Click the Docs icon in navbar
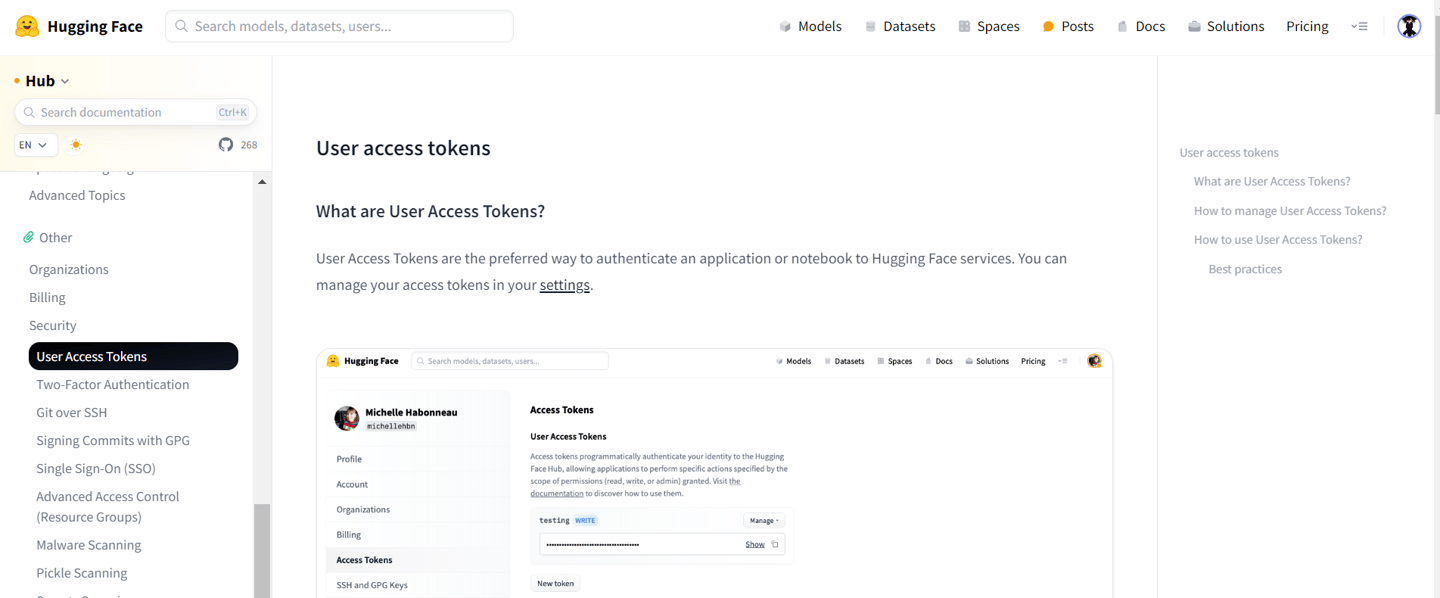Screen dimensions: 1440x598 [1122, 27]
